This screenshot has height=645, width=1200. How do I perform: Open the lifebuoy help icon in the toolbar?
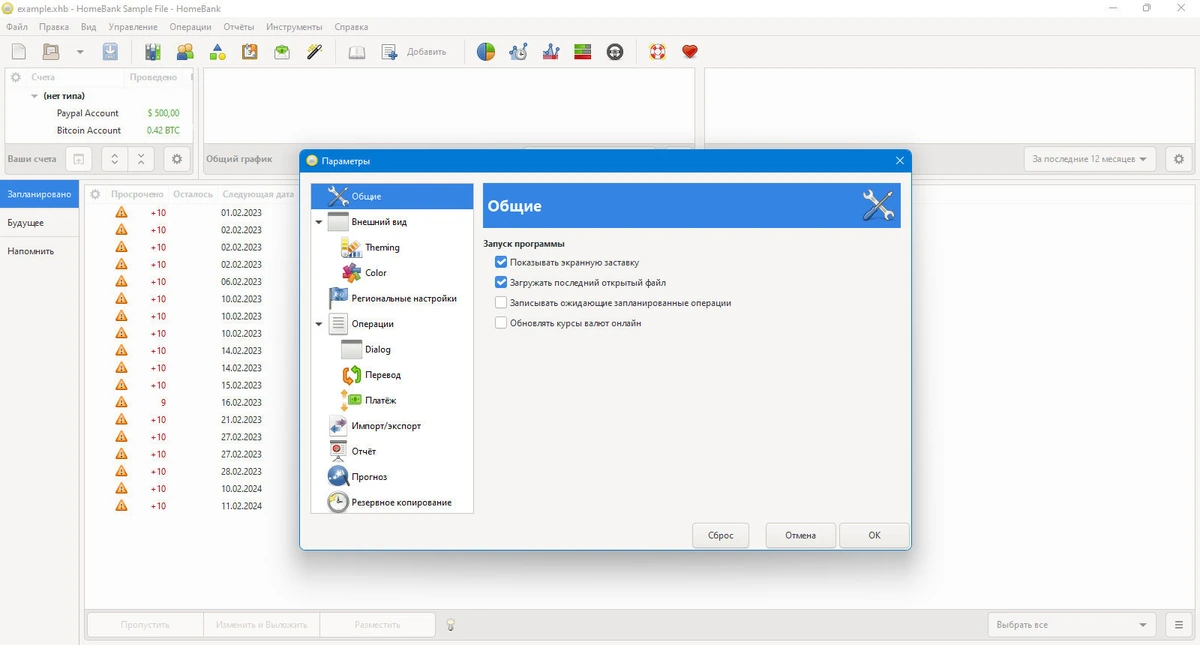click(x=657, y=52)
